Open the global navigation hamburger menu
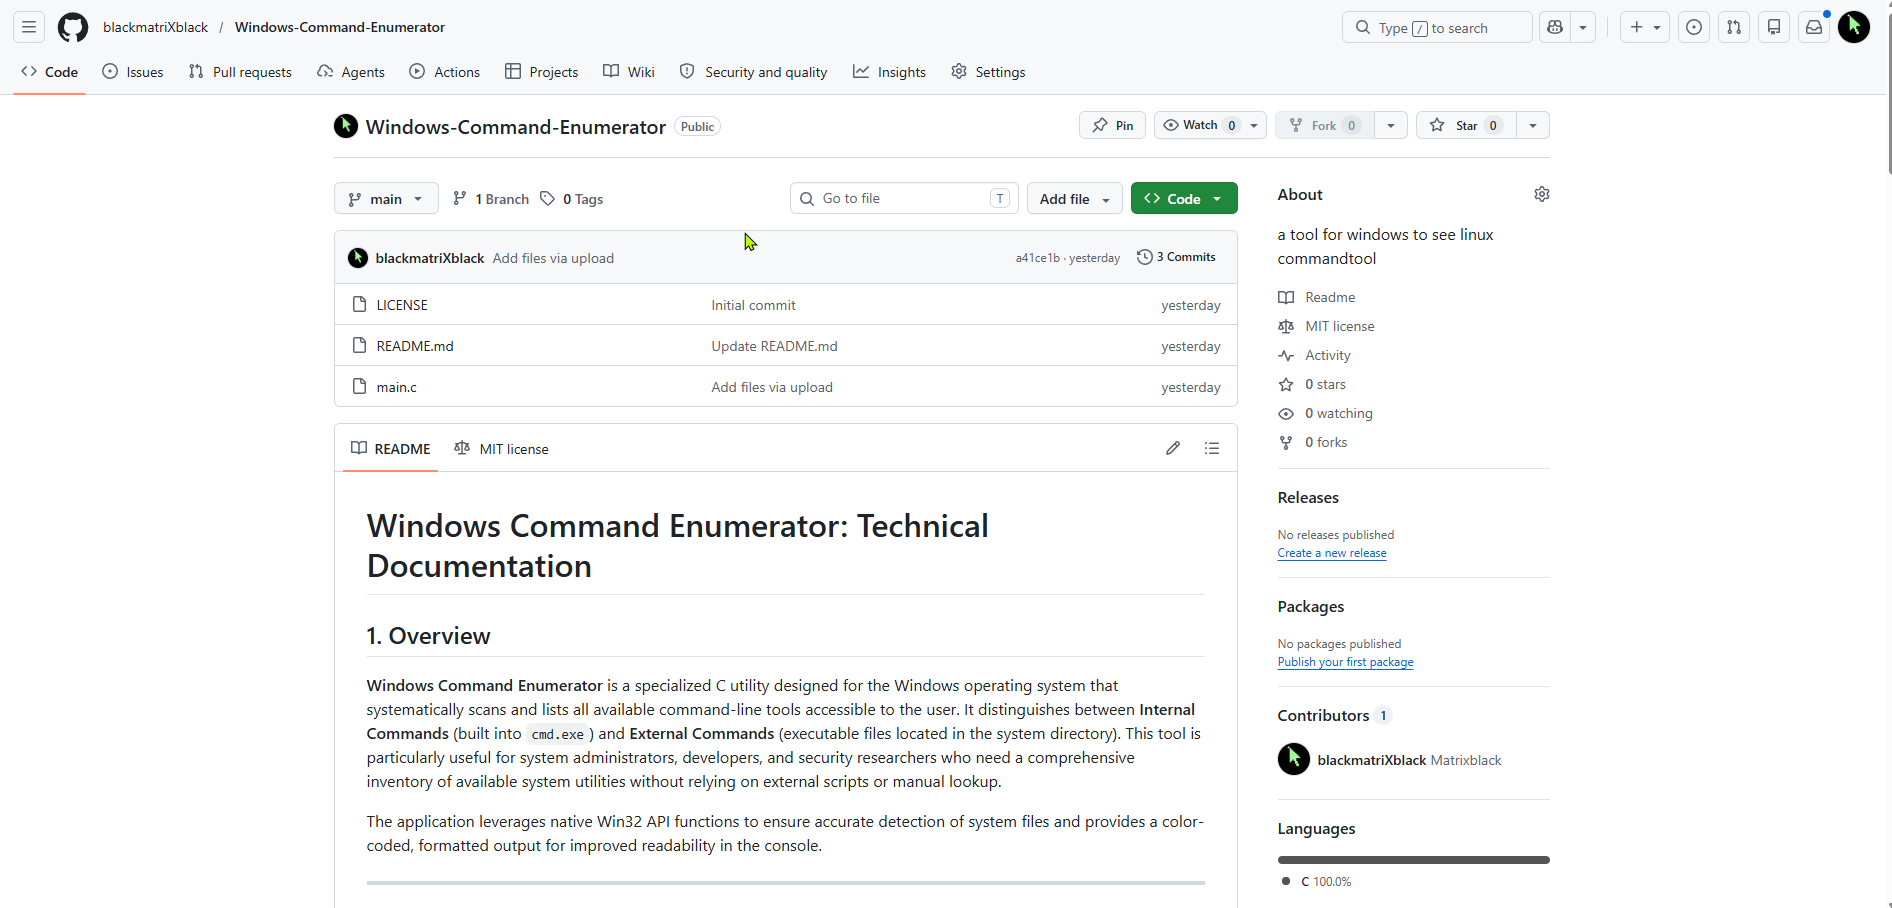Image resolution: width=1892 pixels, height=908 pixels. 29,27
